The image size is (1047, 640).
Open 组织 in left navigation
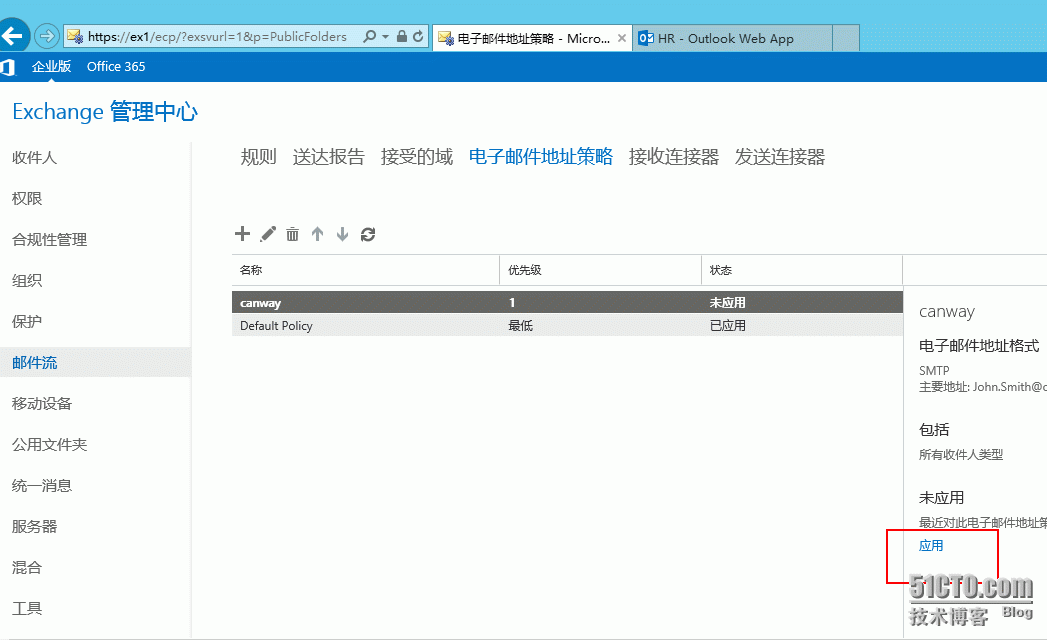coord(27,281)
